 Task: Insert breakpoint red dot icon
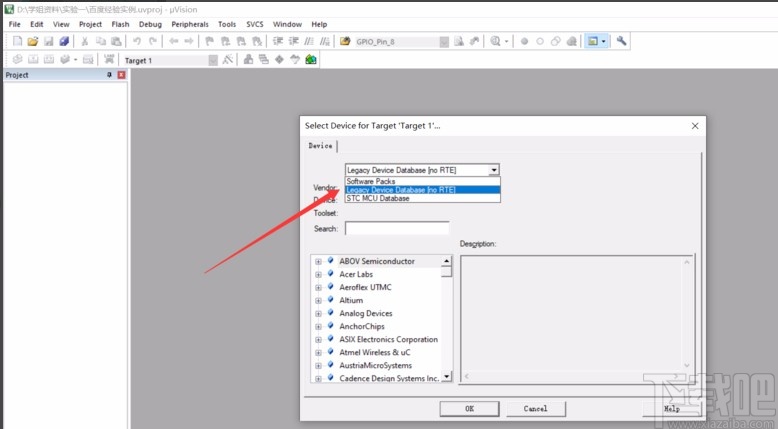pos(524,42)
